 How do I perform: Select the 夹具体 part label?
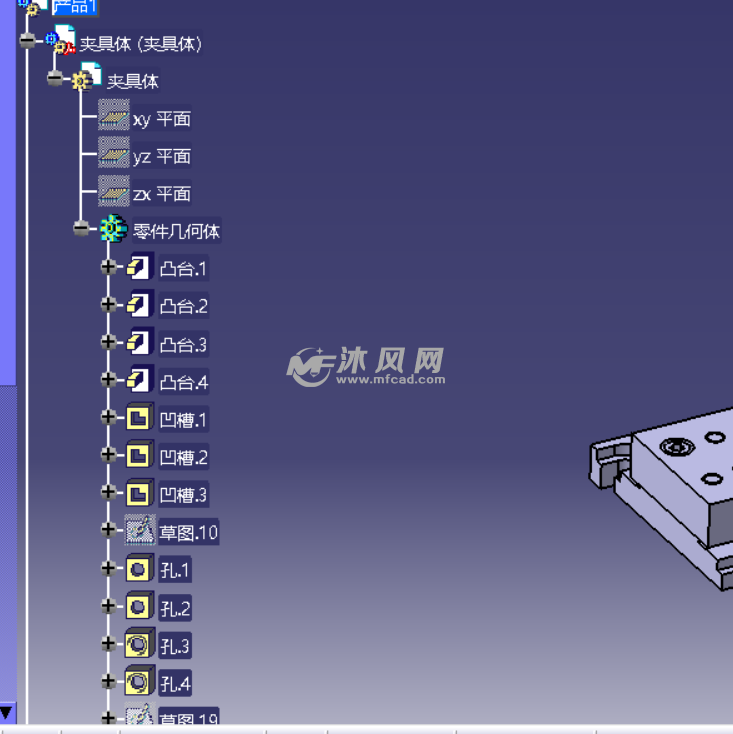pos(133,81)
